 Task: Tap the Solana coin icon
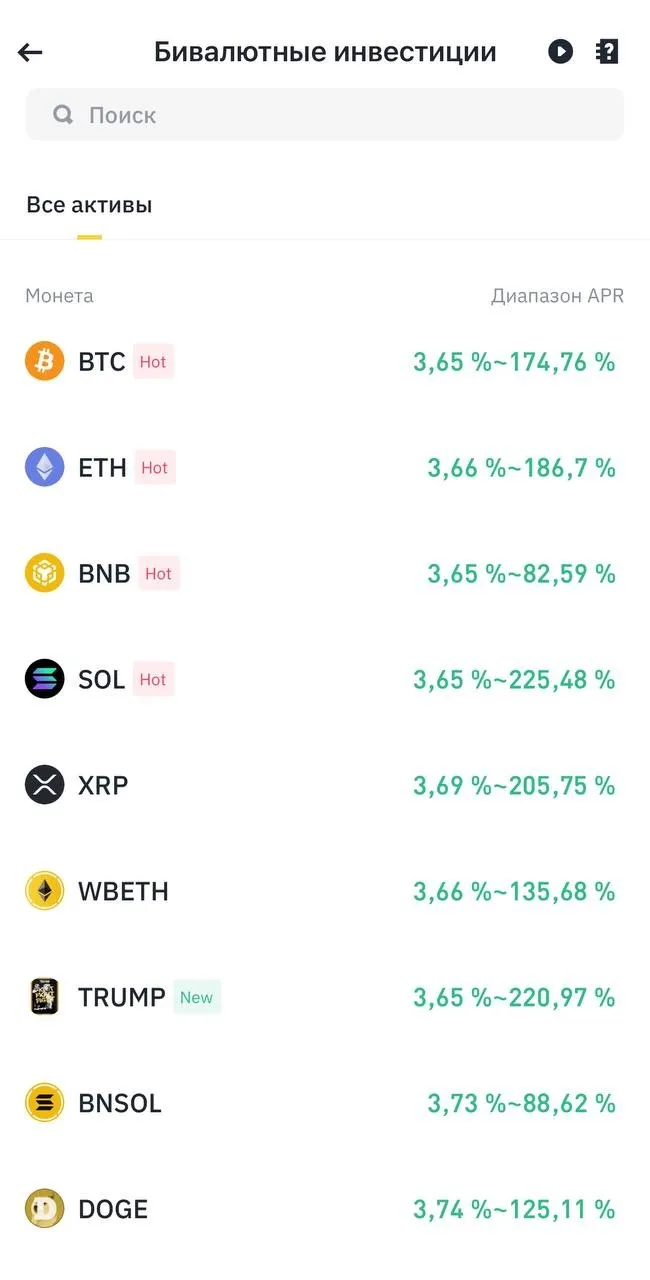coord(44,679)
